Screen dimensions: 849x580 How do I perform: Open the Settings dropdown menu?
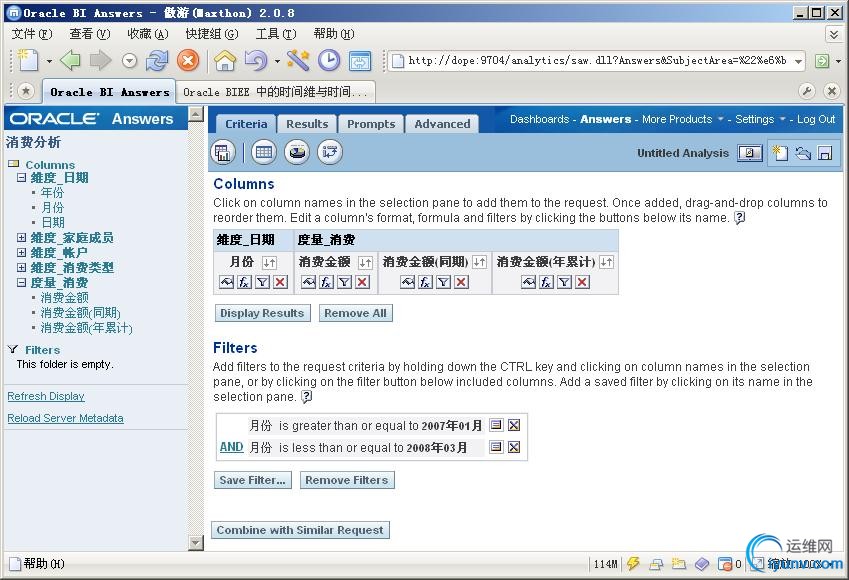pos(760,119)
